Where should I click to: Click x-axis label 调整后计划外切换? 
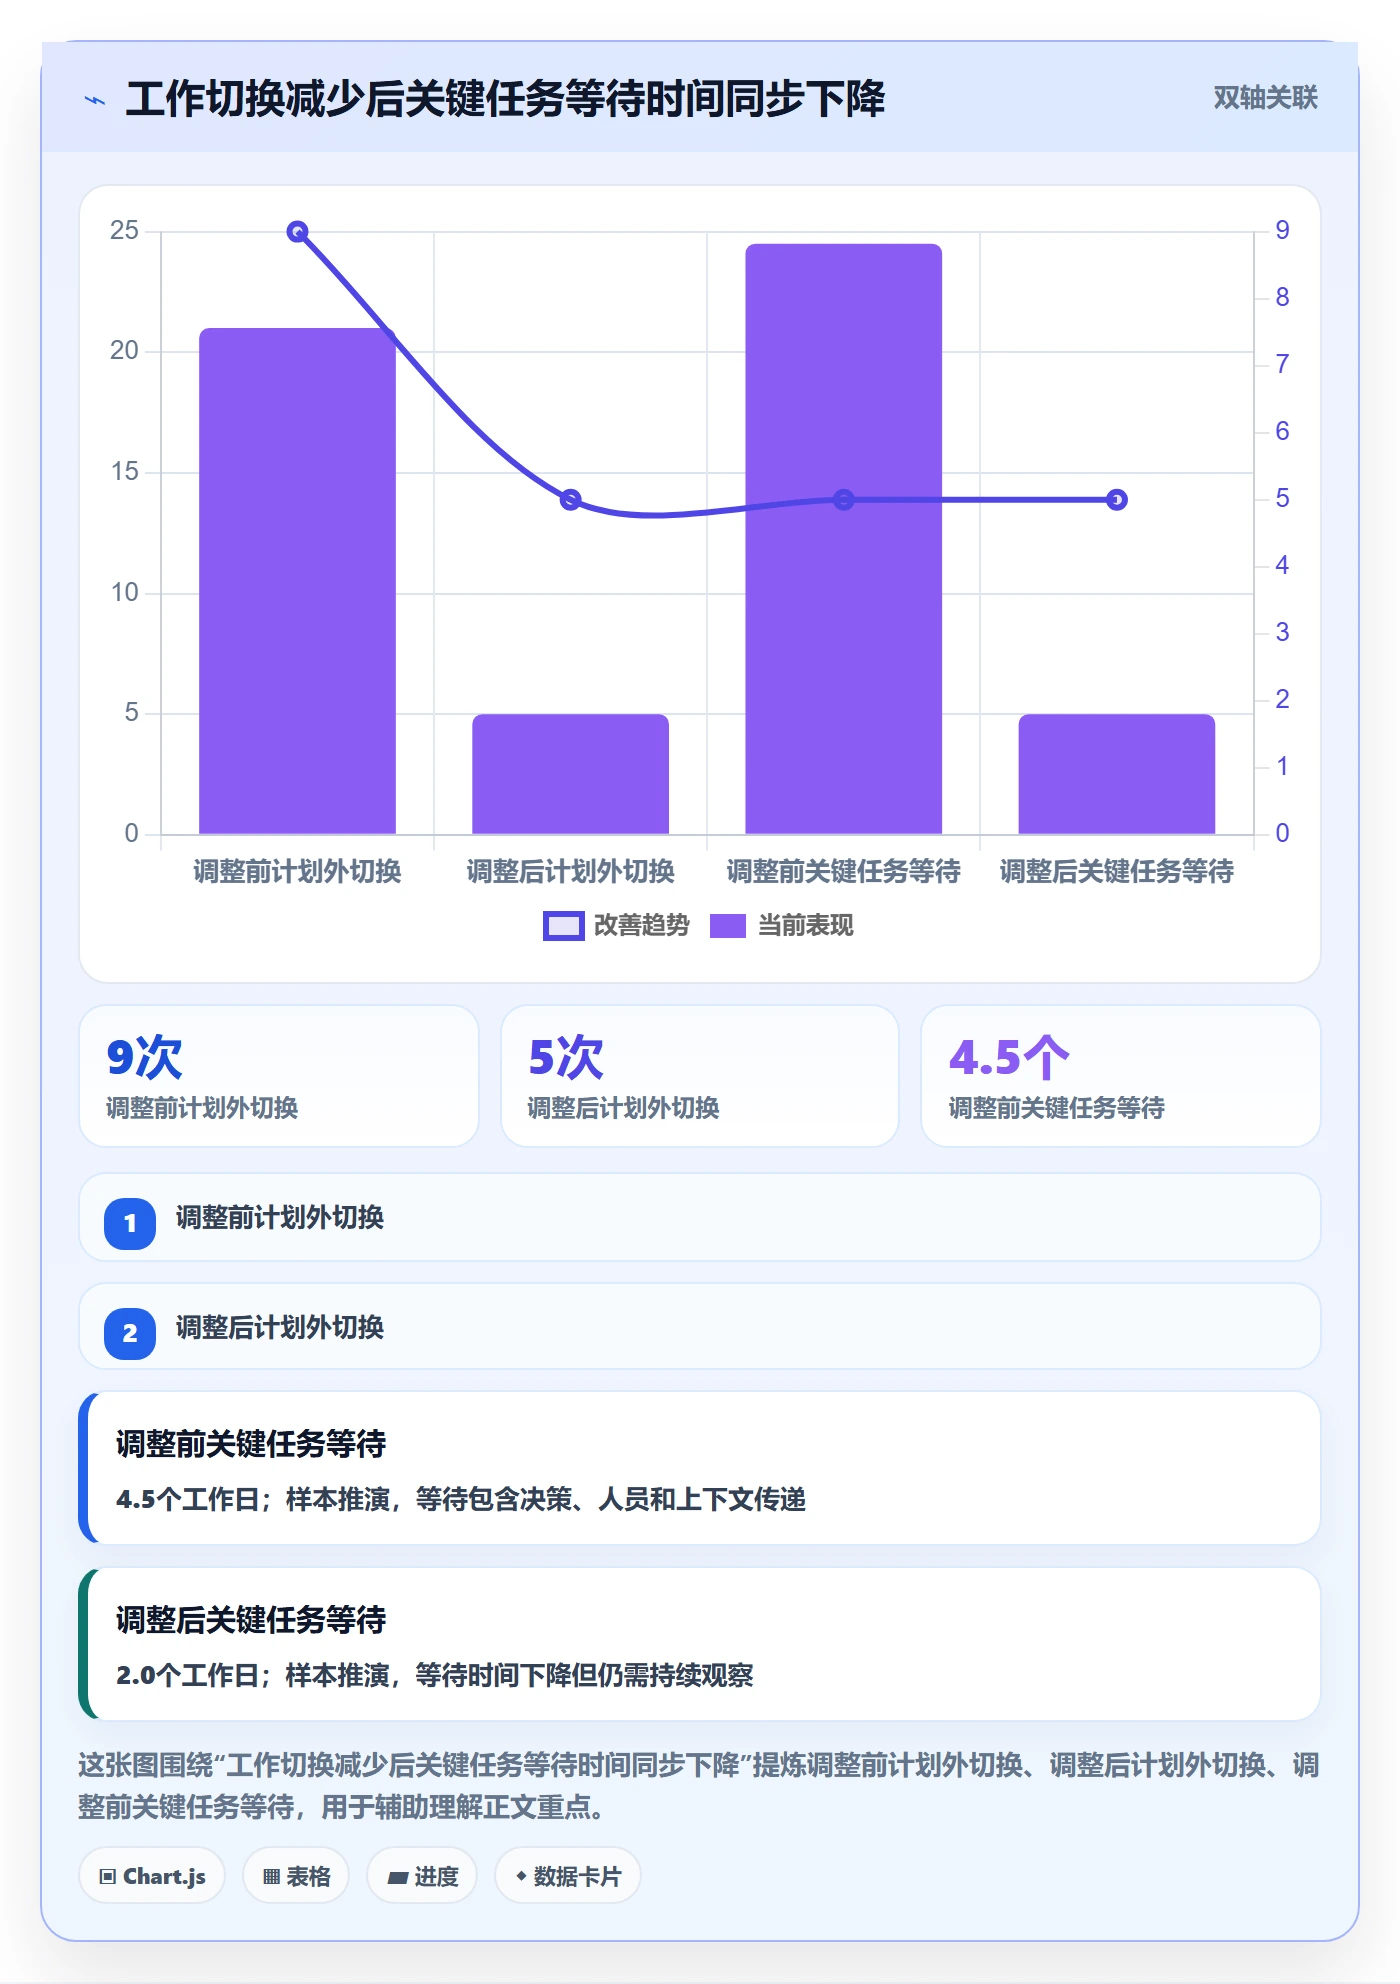point(570,872)
